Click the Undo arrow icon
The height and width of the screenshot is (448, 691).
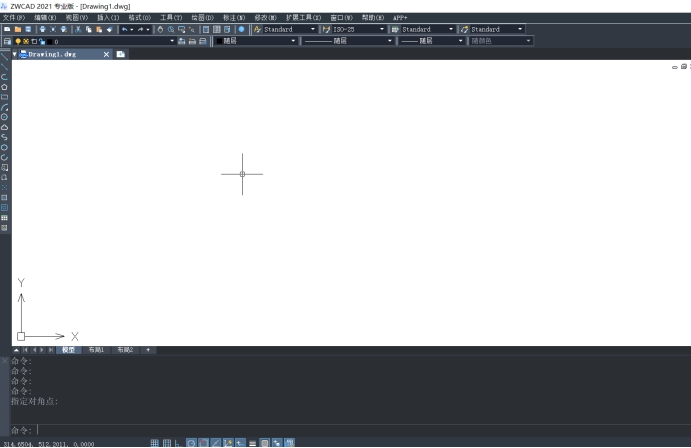coord(125,30)
